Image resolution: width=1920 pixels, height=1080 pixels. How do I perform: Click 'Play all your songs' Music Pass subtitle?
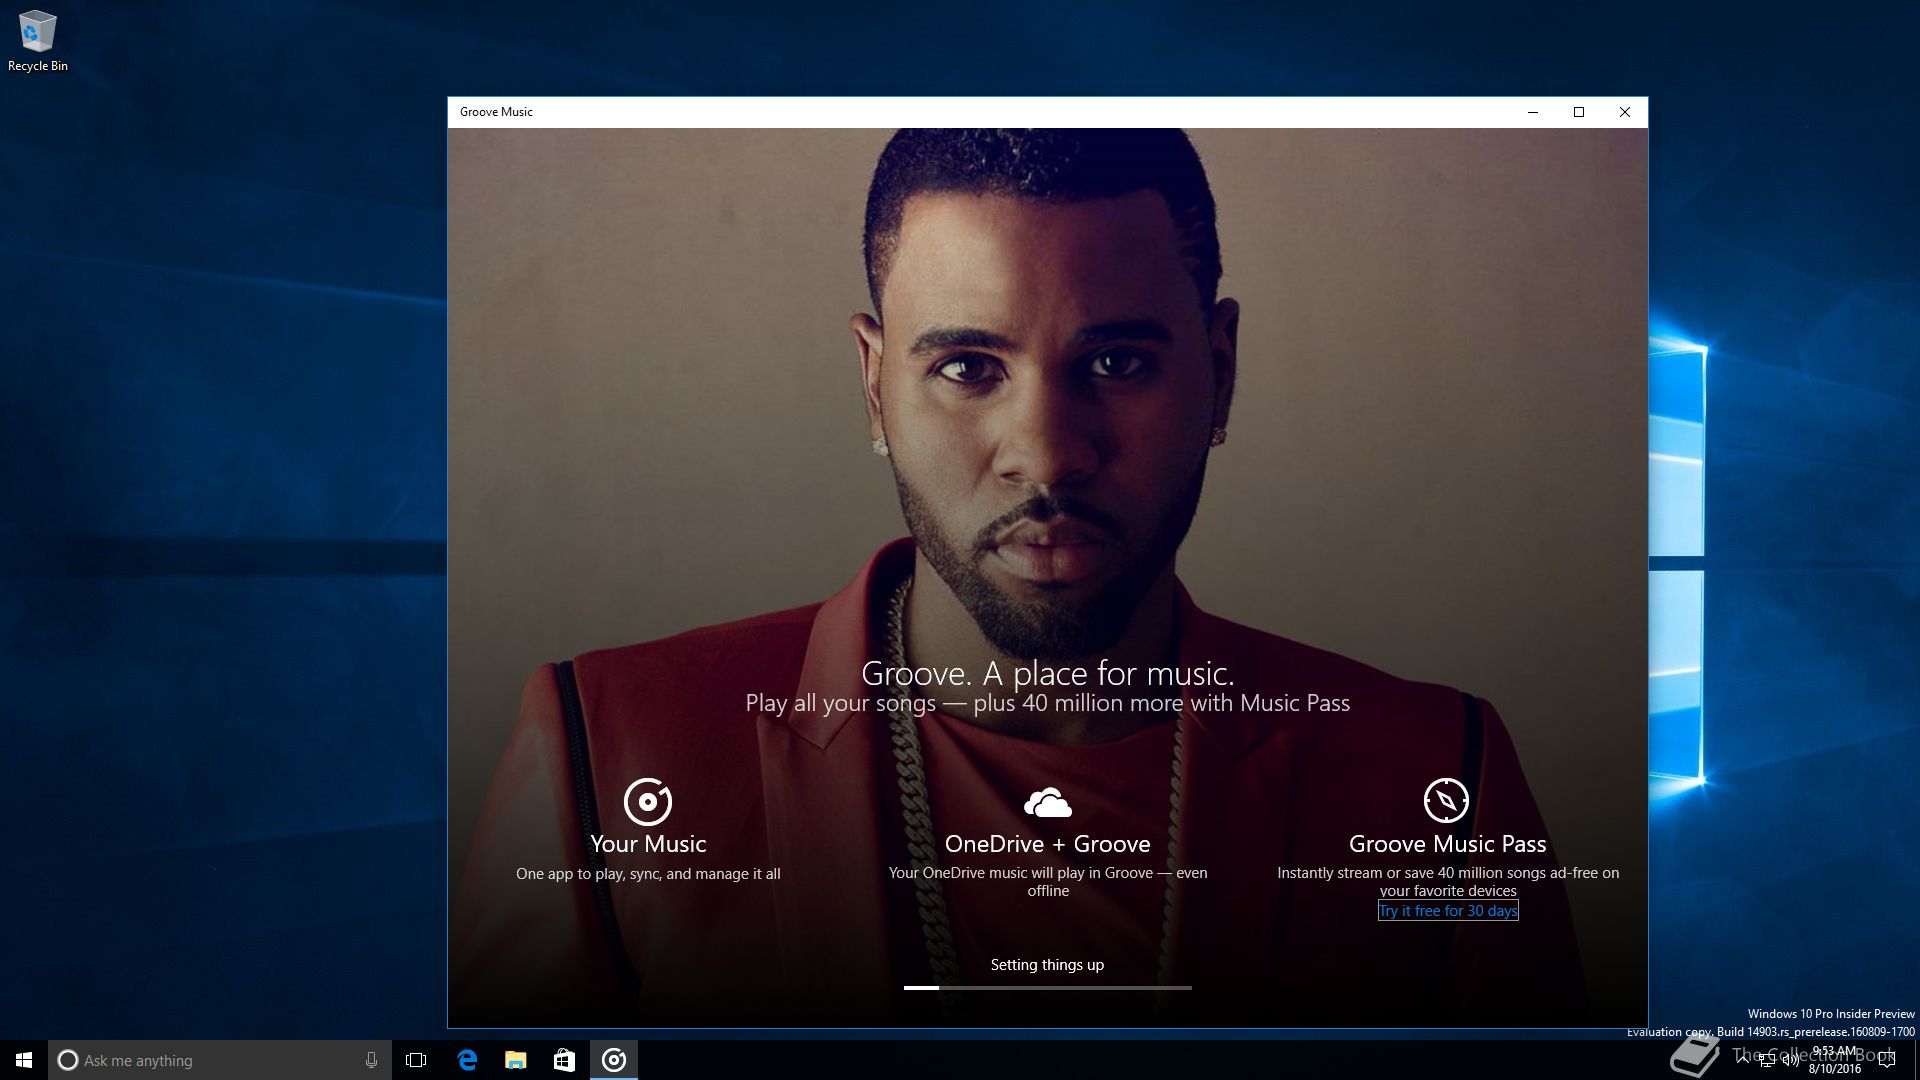pos(1047,704)
